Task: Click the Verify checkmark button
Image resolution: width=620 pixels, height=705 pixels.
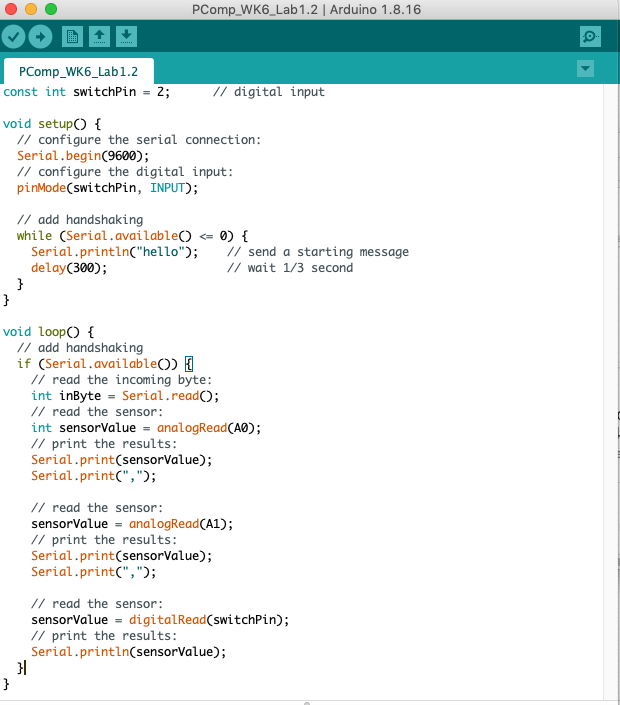Action: [14, 36]
